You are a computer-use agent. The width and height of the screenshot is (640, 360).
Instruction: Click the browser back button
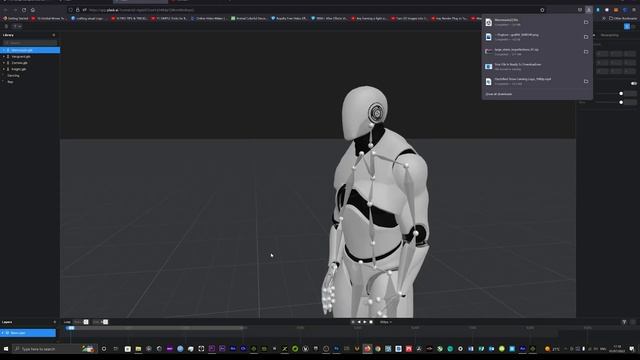click(x=6, y=10)
